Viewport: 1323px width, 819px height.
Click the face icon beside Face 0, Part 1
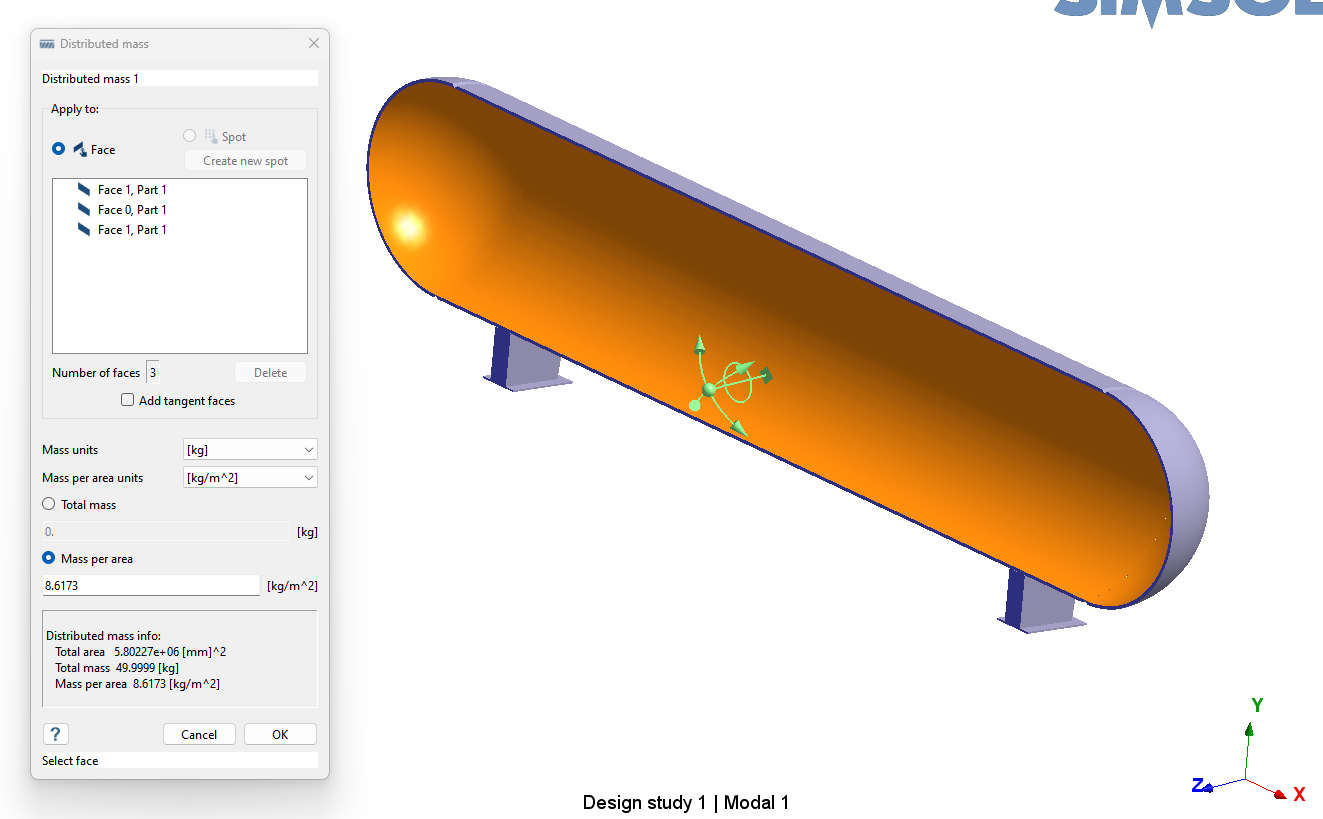tap(84, 210)
